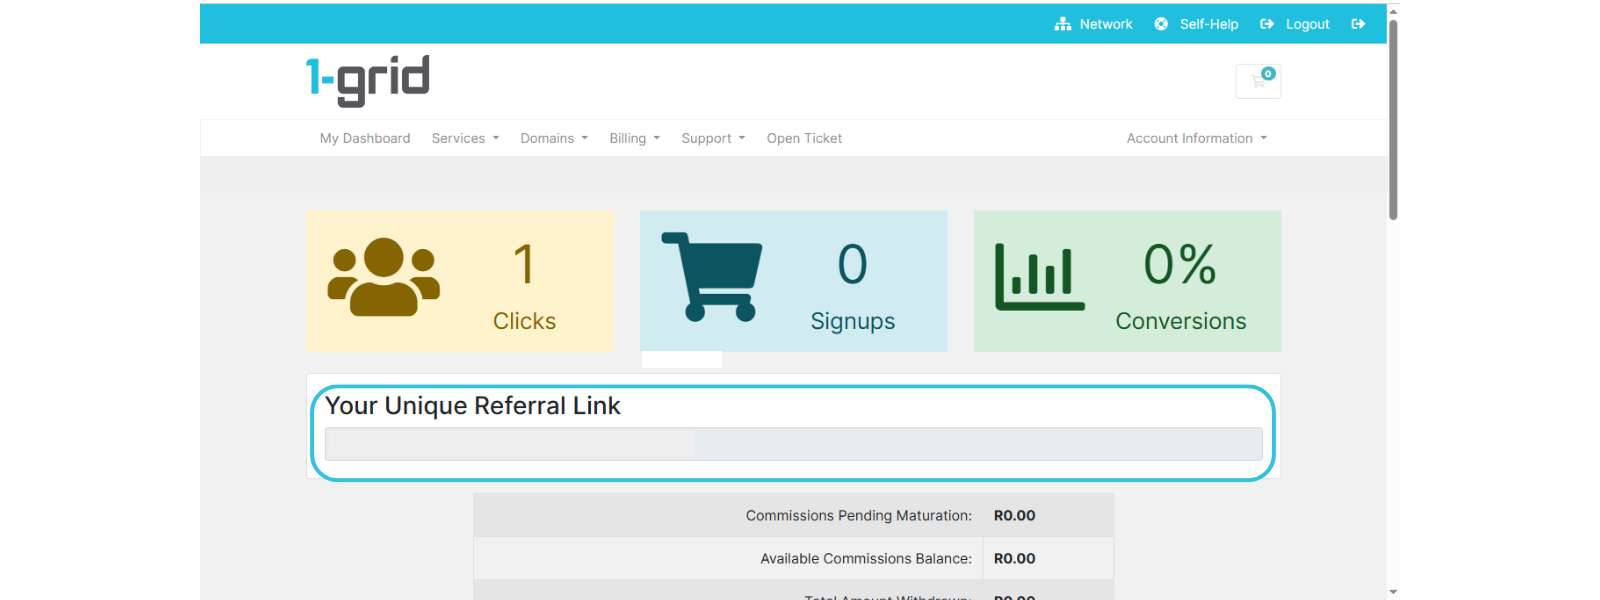This screenshot has width=1600, height=600.
Task: Open the Self-Help link
Action: coord(1209,24)
